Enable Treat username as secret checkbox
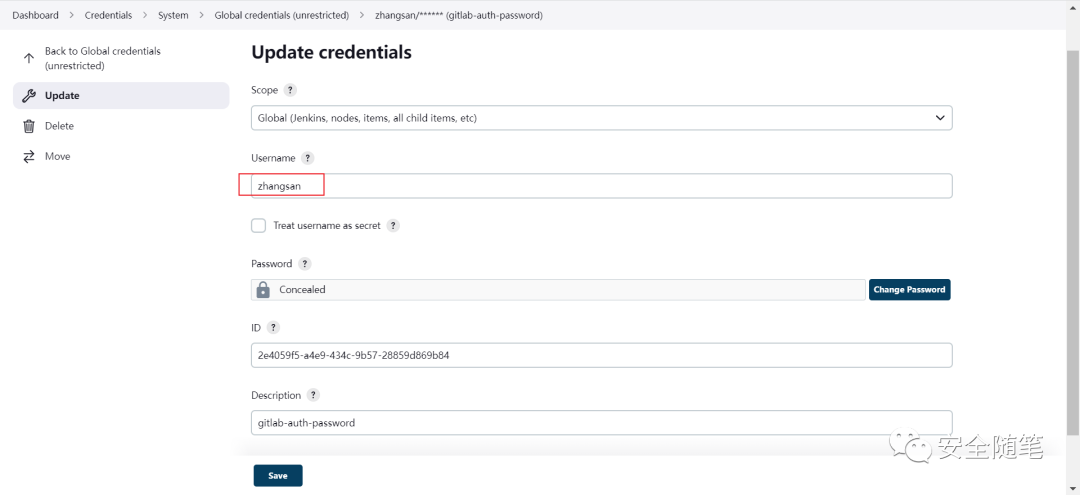The width and height of the screenshot is (1080, 495). click(258, 226)
